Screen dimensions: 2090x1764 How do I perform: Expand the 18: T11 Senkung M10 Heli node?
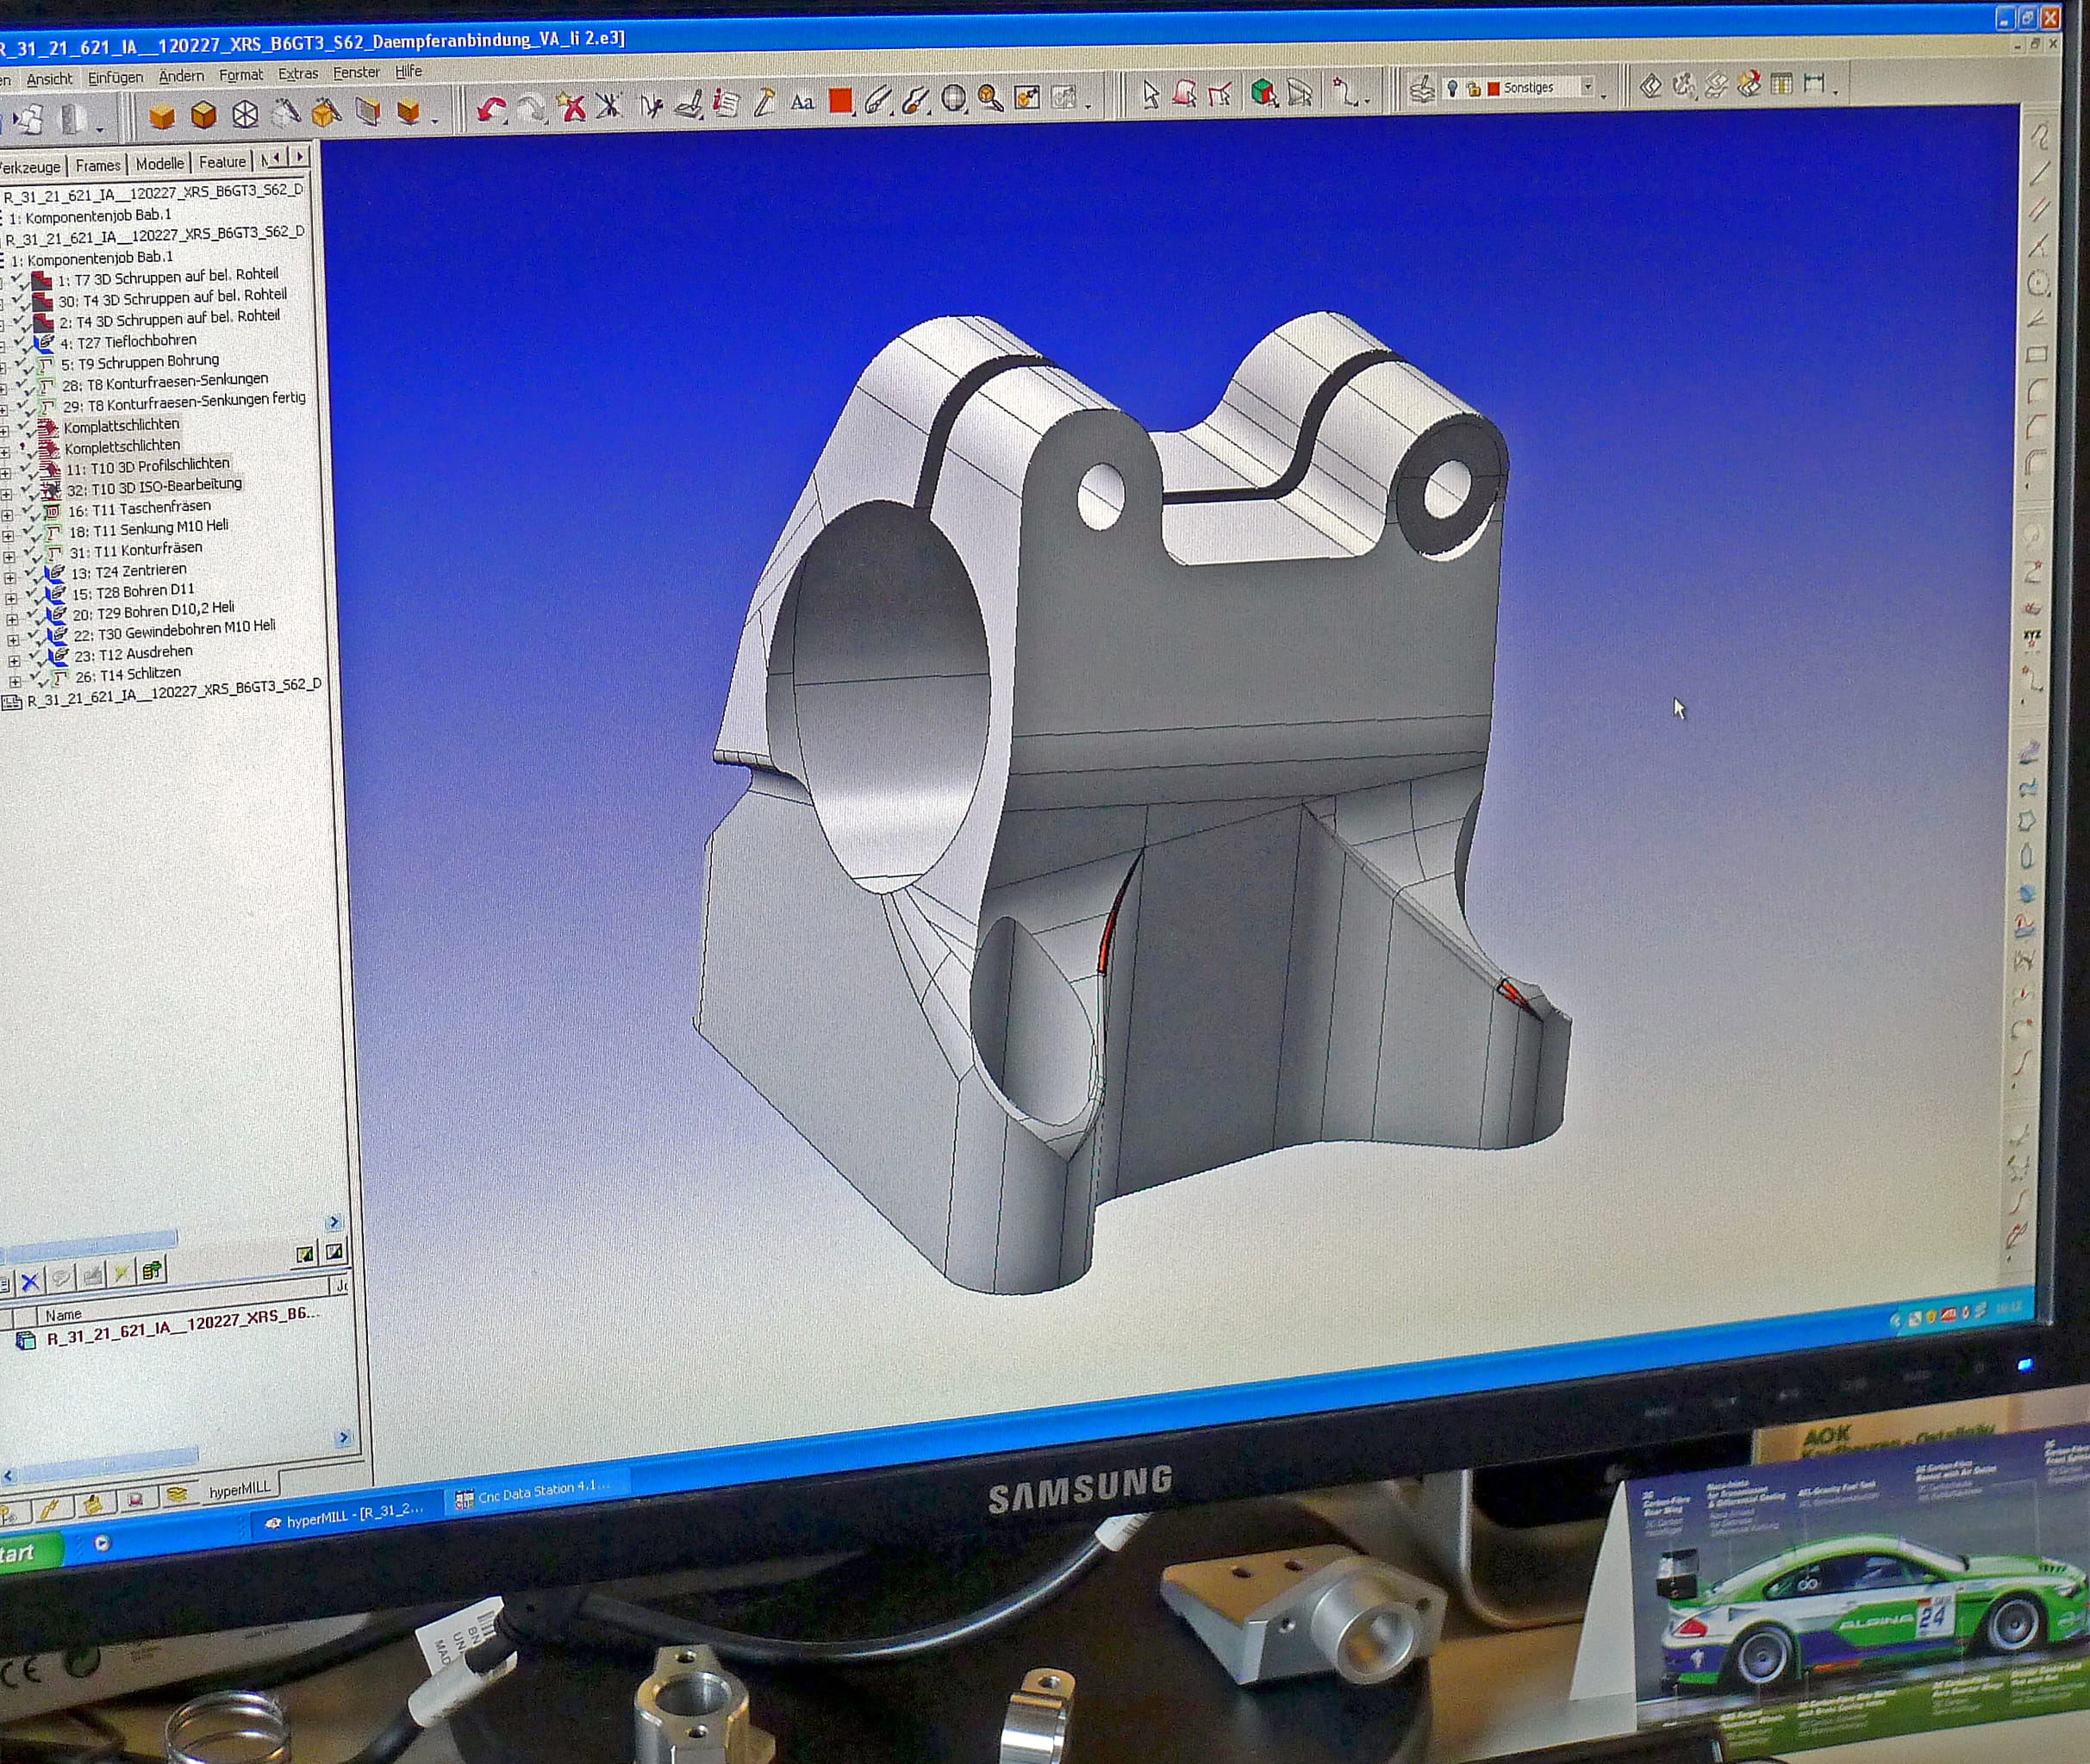pos(9,535)
